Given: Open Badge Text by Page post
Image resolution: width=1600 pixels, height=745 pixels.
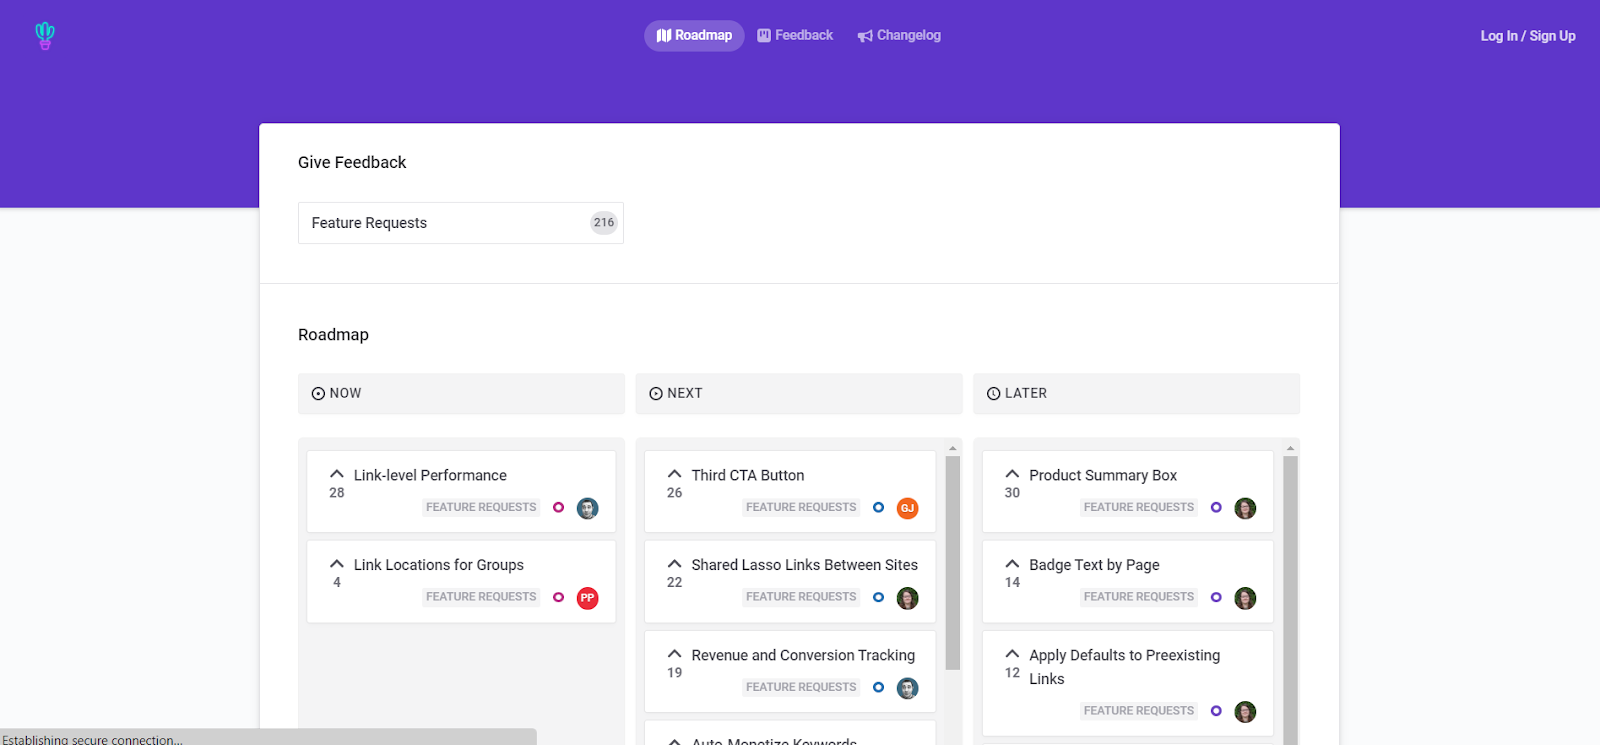Looking at the screenshot, I should [x=1094, y=566].
